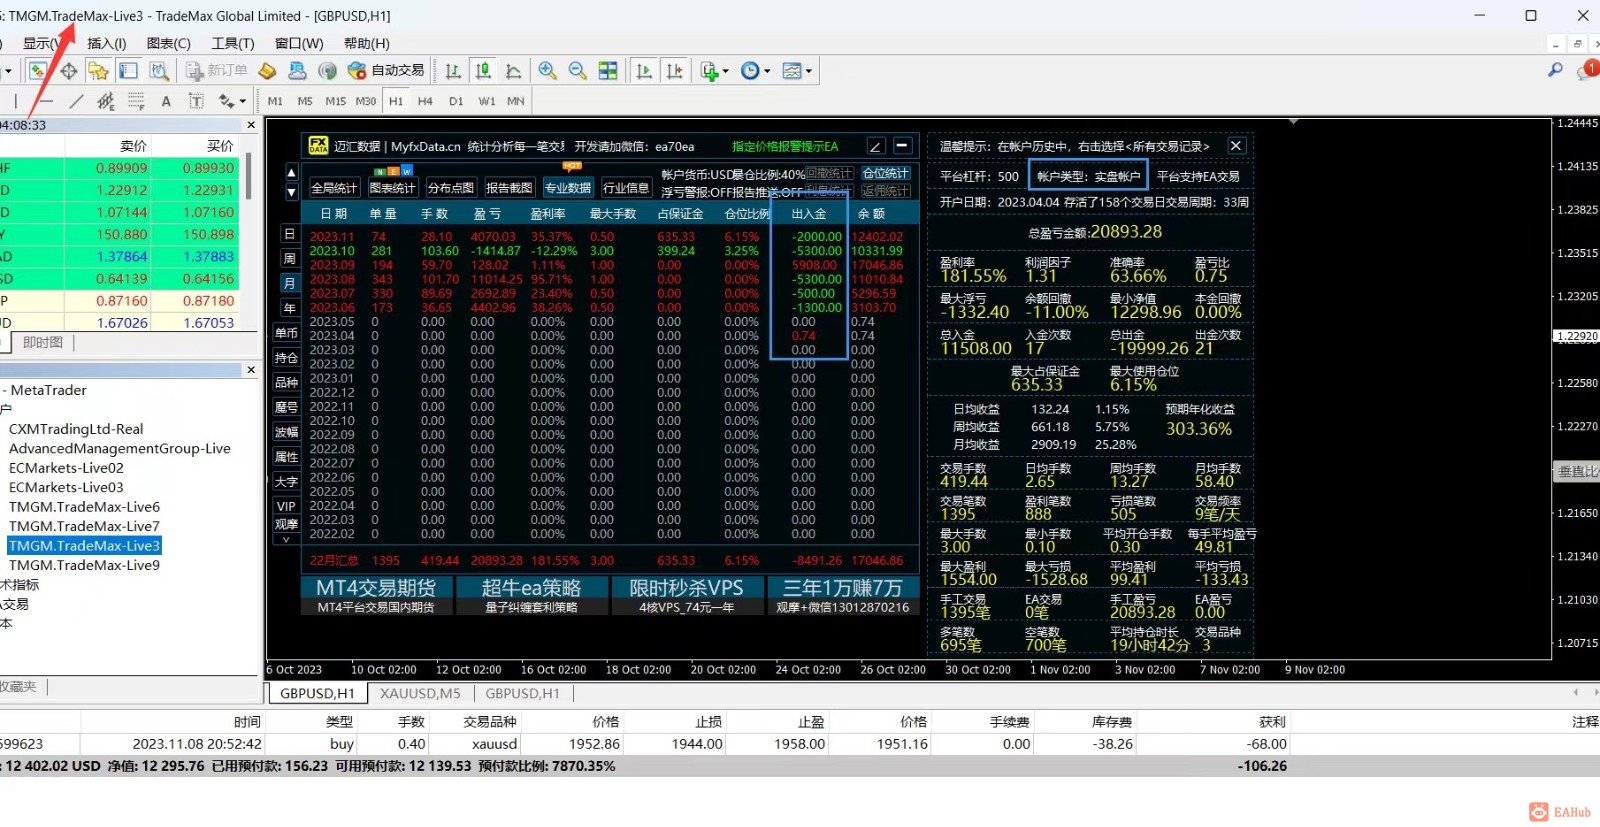Switch timeframe to H4

[425, 101]
